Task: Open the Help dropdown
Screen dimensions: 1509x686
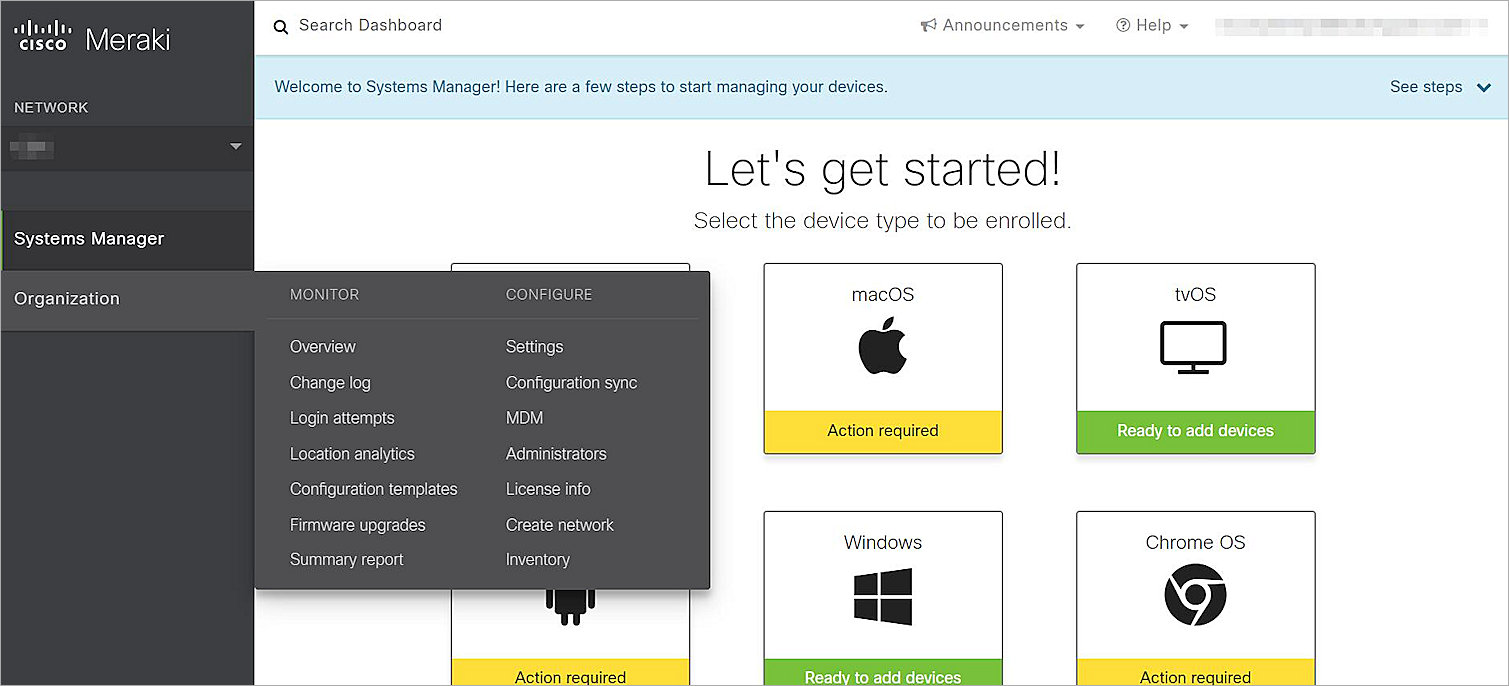Action: (x=1152, y=25)
